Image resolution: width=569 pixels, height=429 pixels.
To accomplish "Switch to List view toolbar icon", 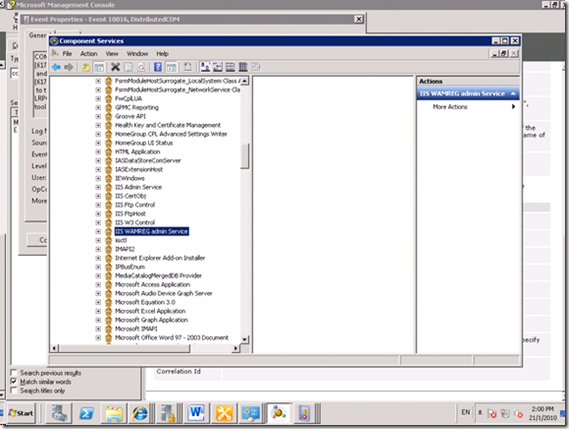I will pyautogui.click(x=230, y=67).
